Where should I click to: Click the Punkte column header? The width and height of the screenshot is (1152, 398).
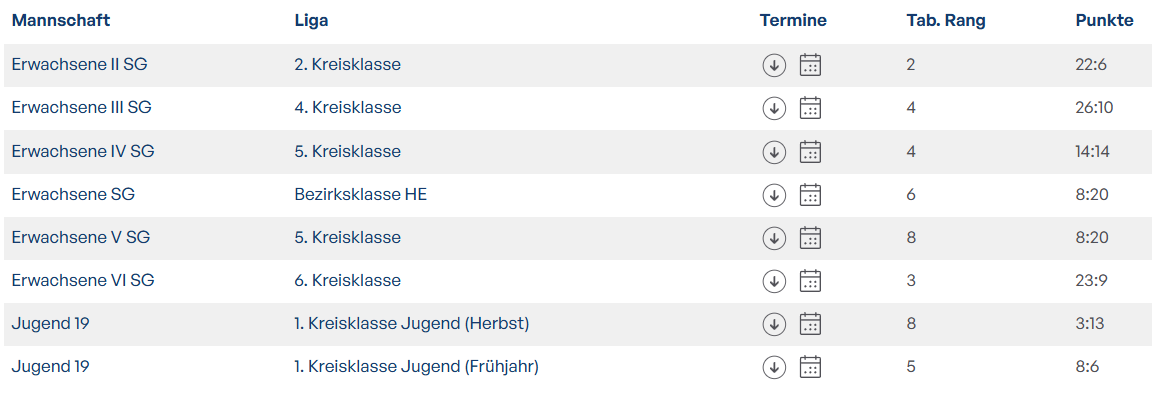click(1104, 21)
